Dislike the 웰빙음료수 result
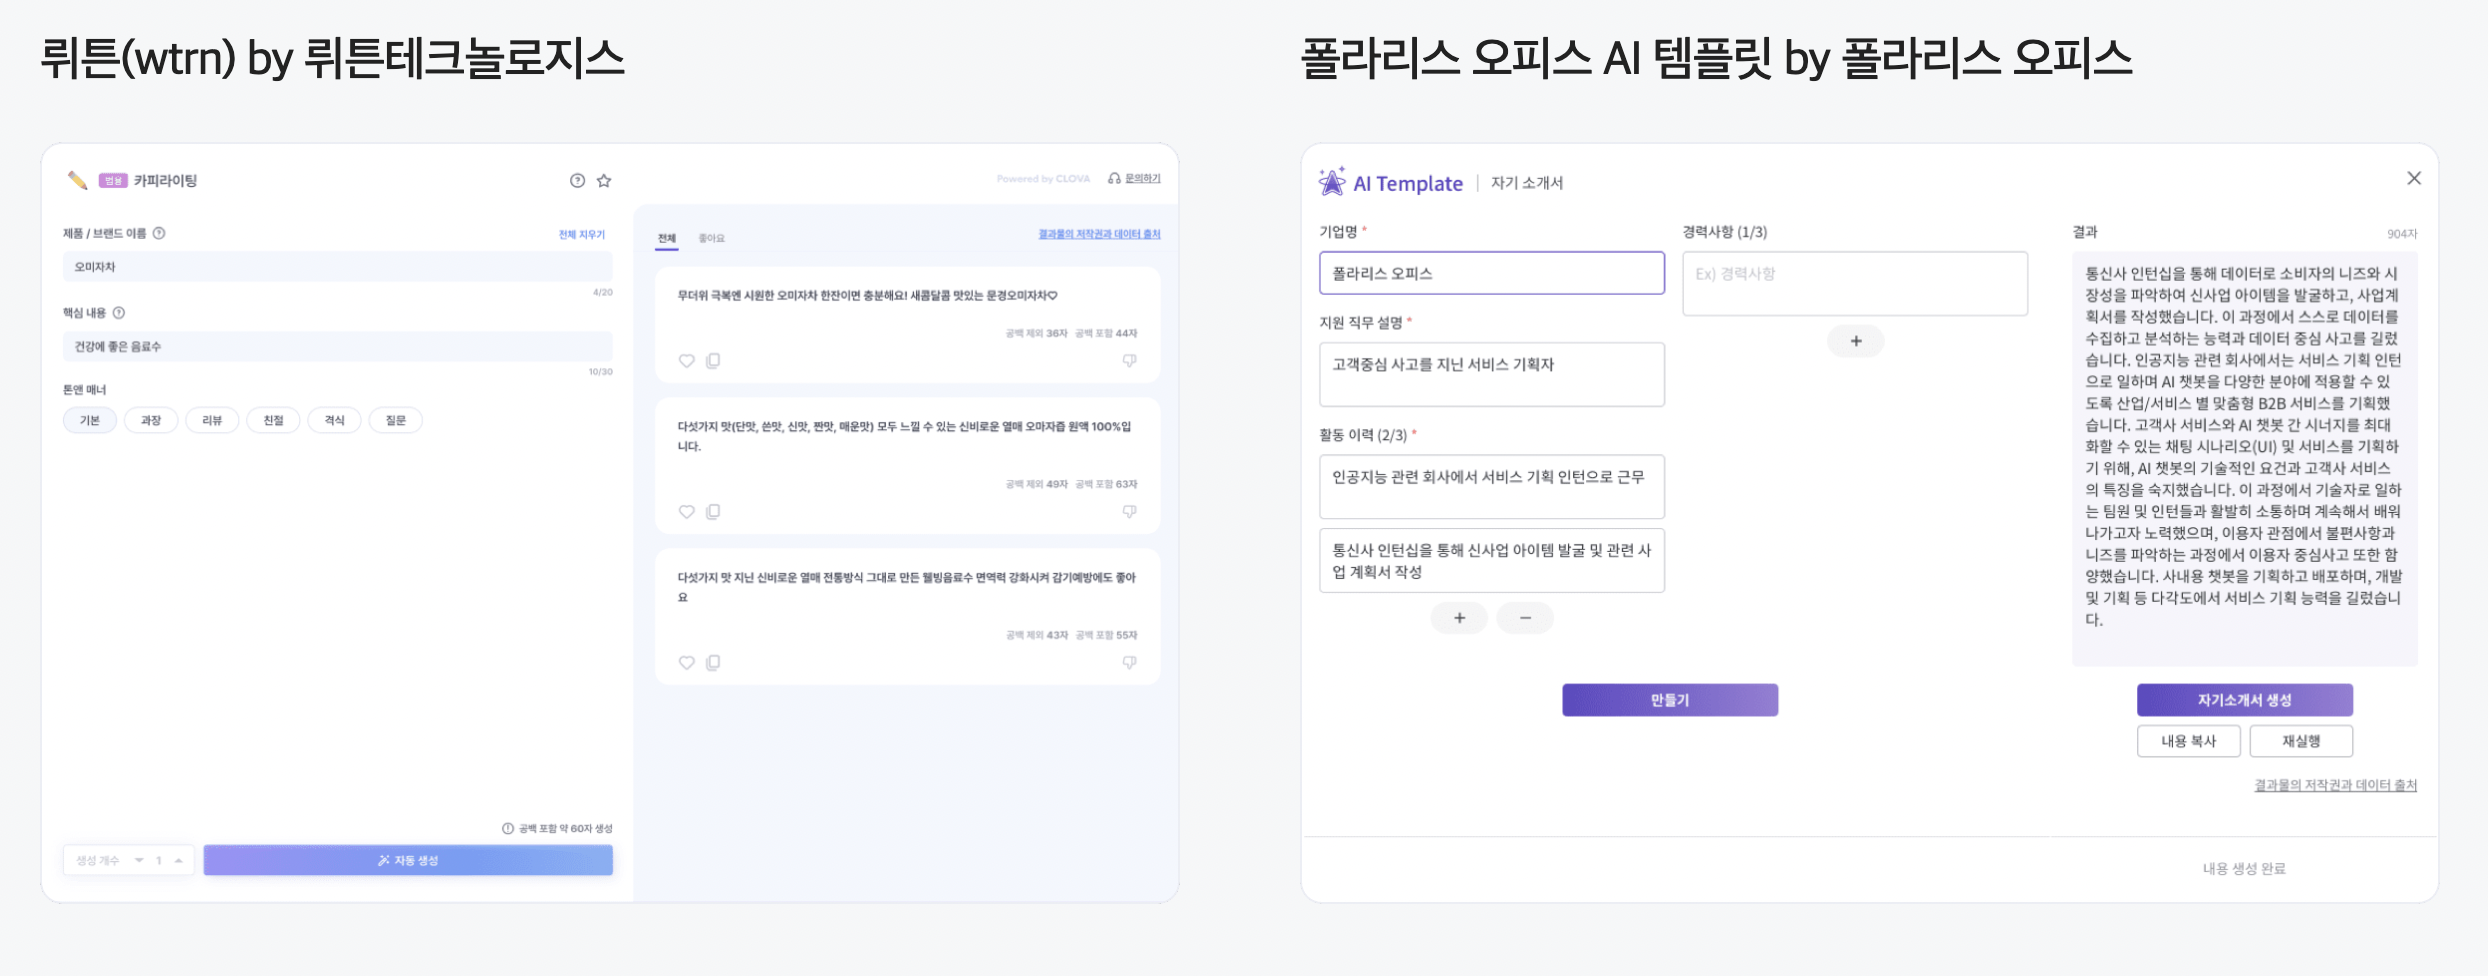The width and height of the screenshot is (2488, 976). [x=1129, y=663]
